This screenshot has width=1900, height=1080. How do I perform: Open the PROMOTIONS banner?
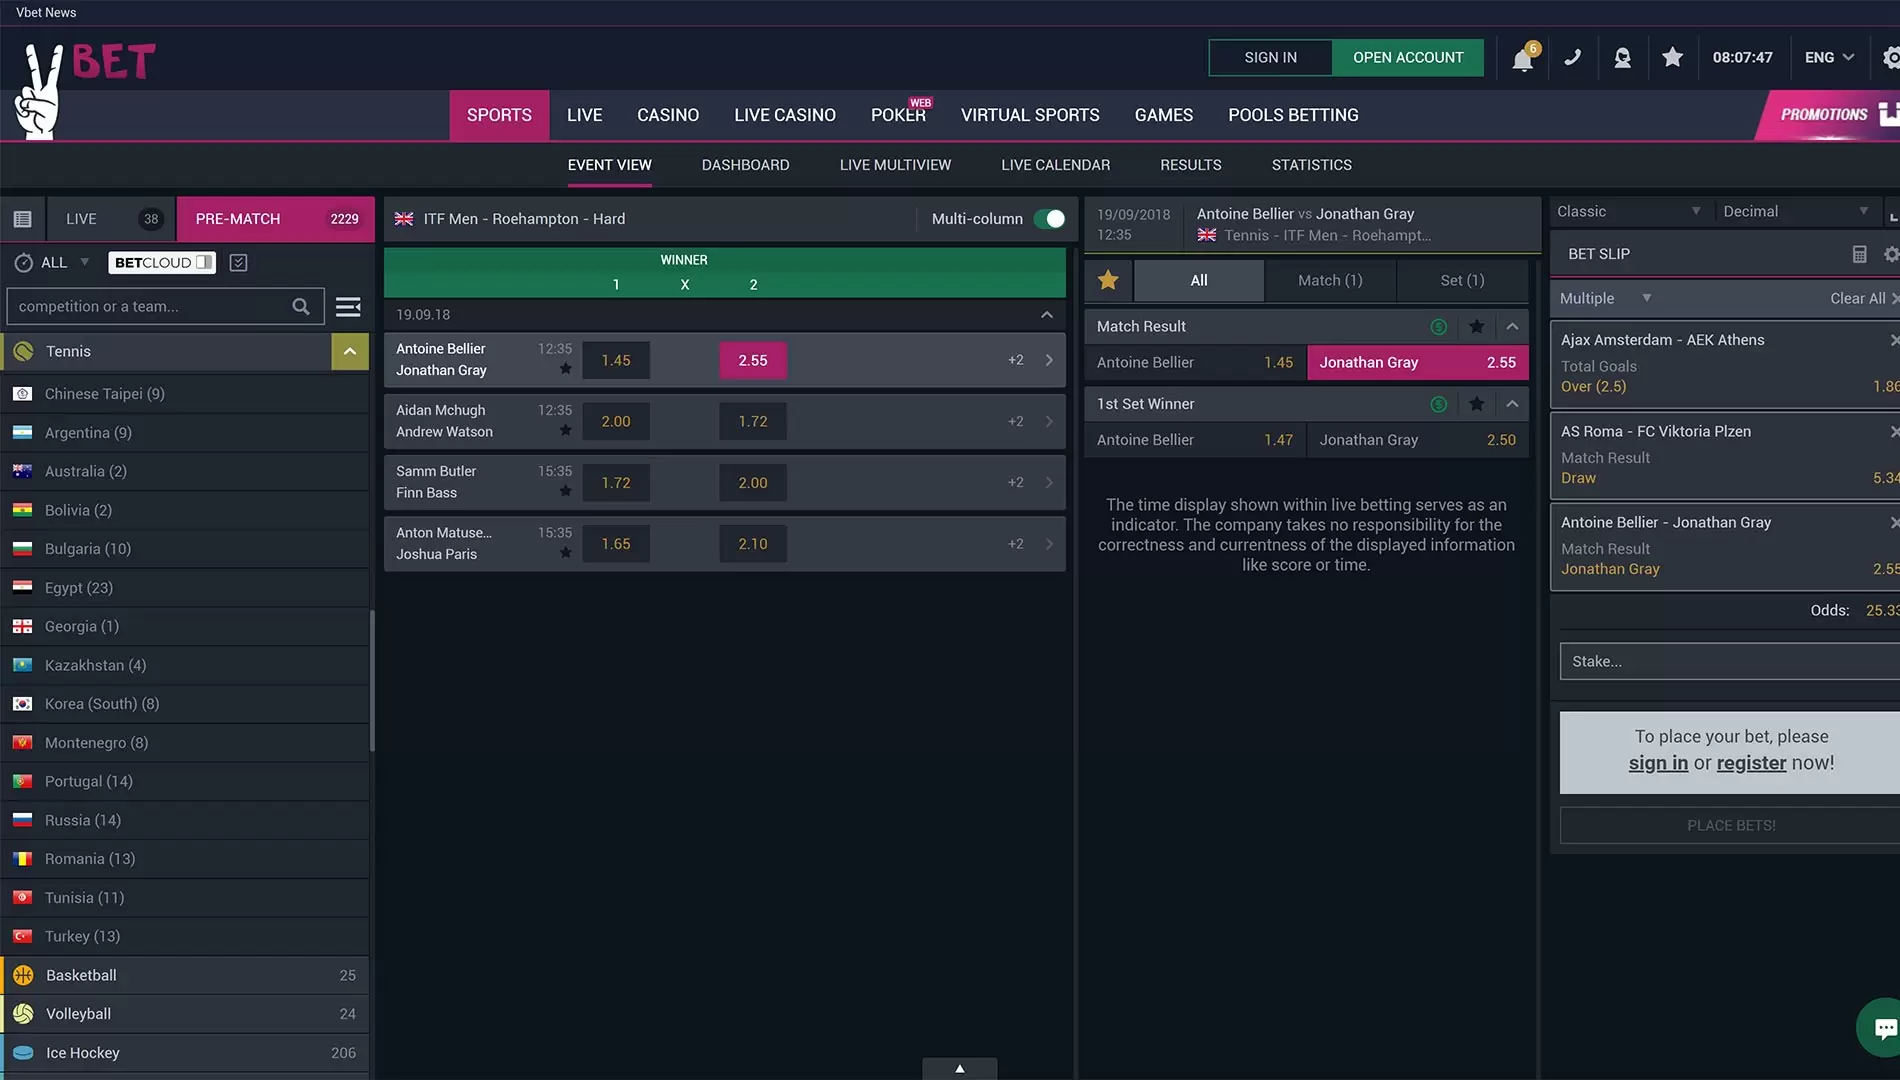[x=1826, y=115]
